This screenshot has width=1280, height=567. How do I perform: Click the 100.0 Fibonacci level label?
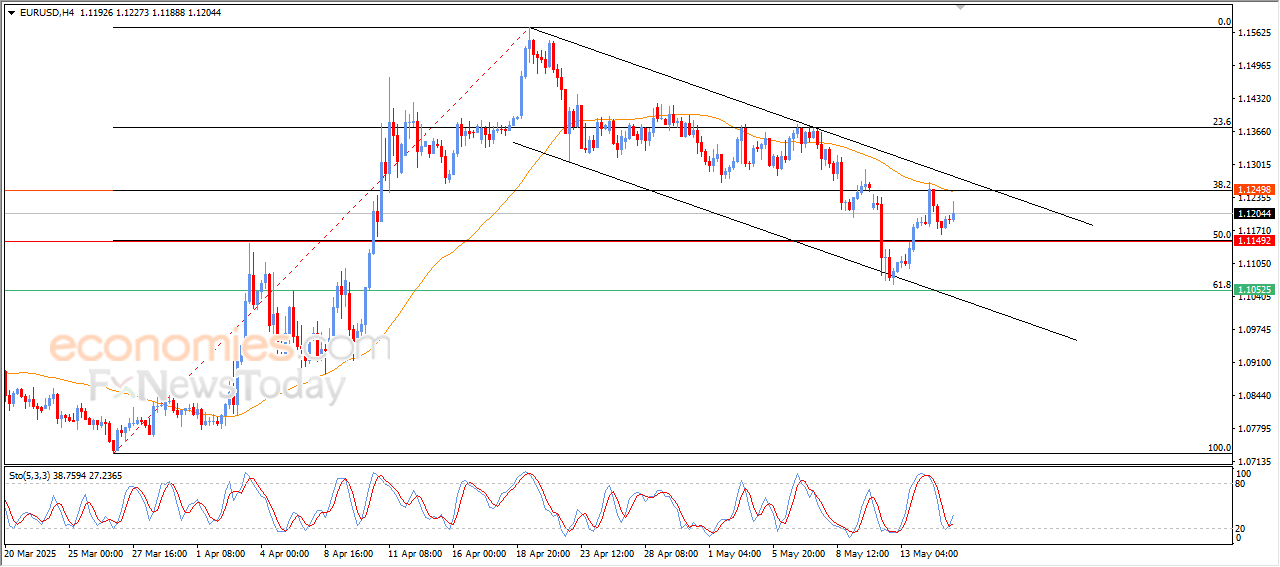point(1219,448)
